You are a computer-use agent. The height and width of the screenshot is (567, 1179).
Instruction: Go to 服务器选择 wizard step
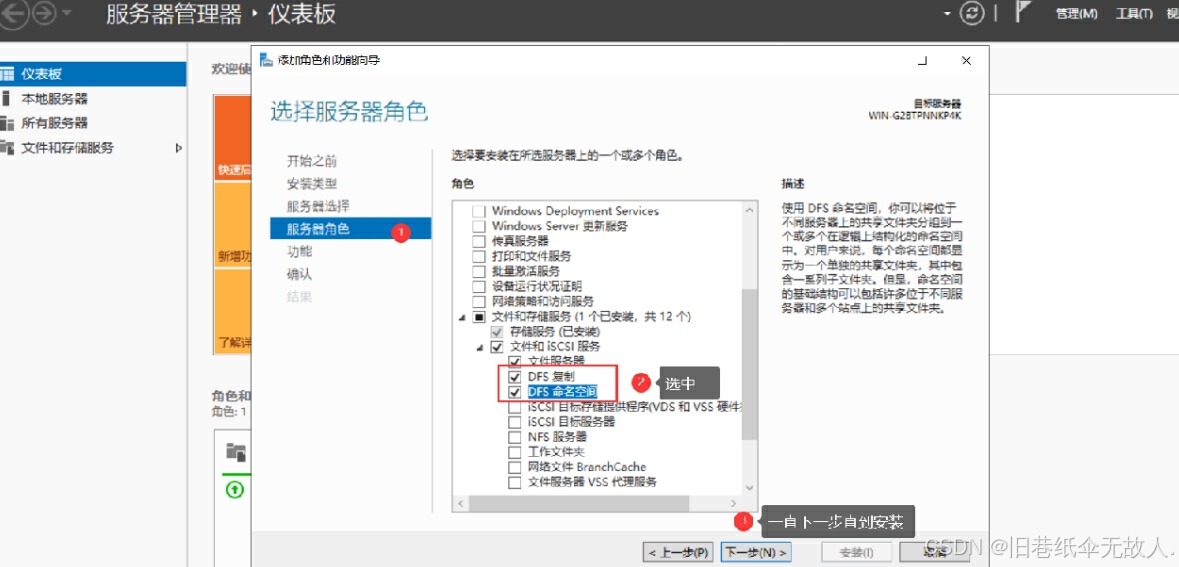click(x=318, y=206)
